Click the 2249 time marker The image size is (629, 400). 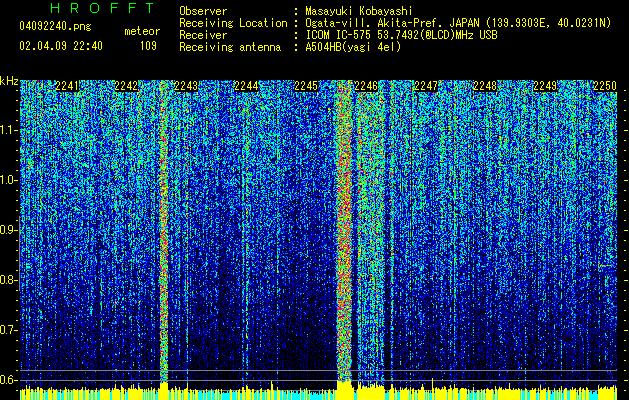pos(545,86)
